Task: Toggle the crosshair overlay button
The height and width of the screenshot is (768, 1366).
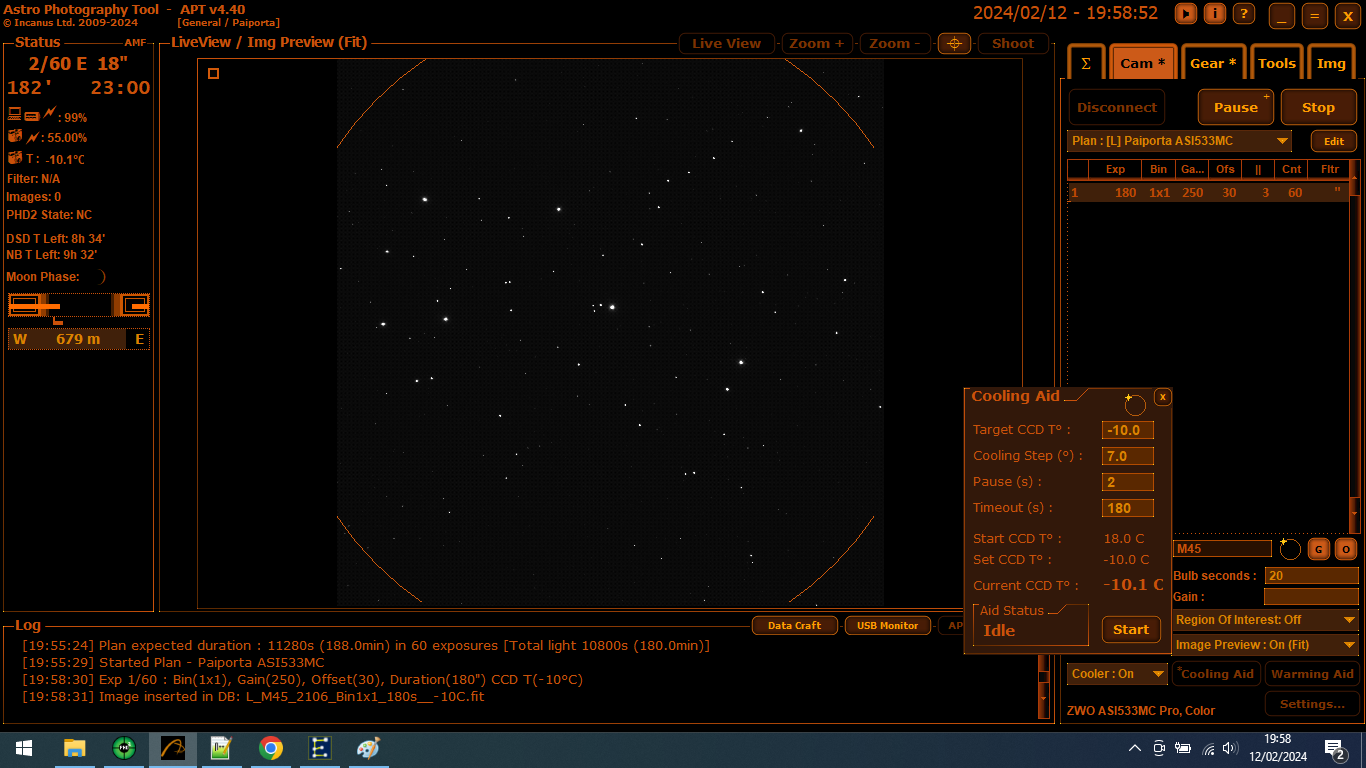Action: tap(954, 44)
